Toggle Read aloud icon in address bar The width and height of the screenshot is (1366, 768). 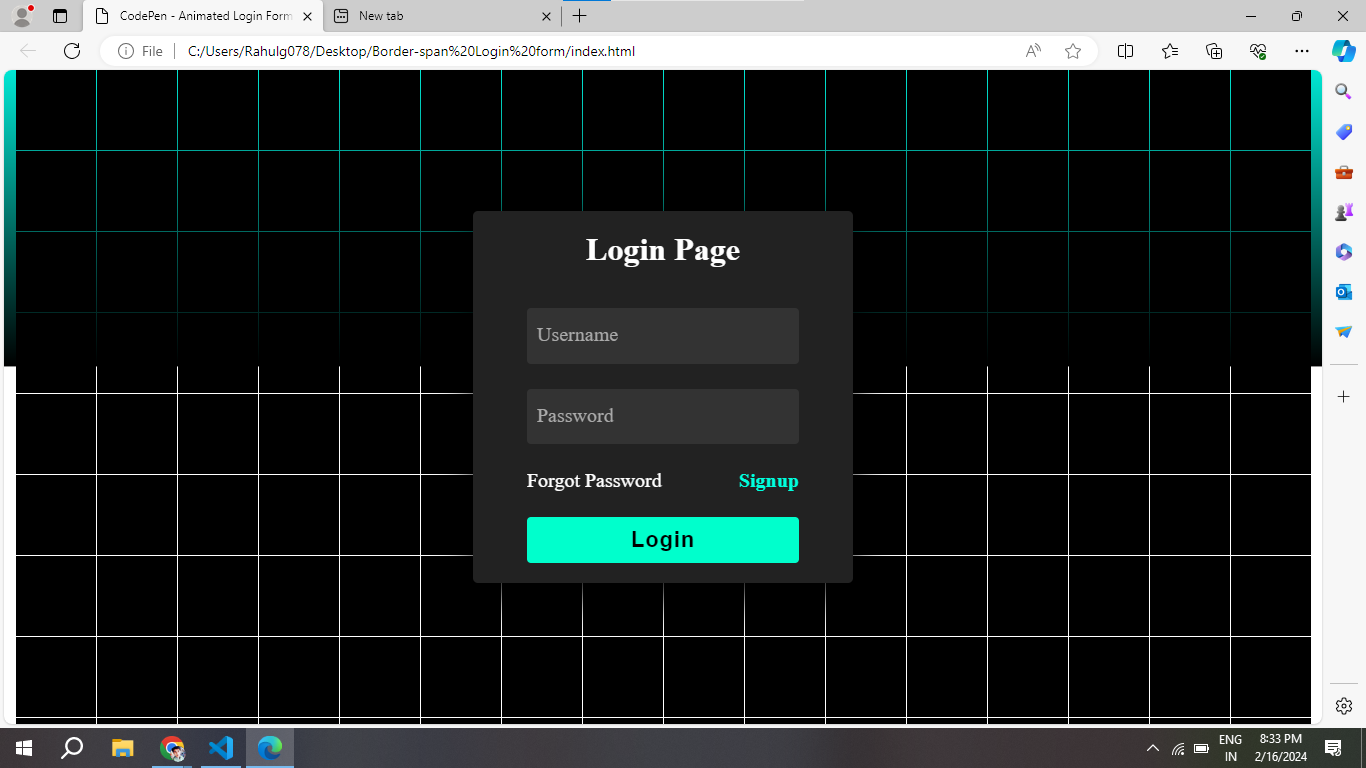[x=1033, y=51]
